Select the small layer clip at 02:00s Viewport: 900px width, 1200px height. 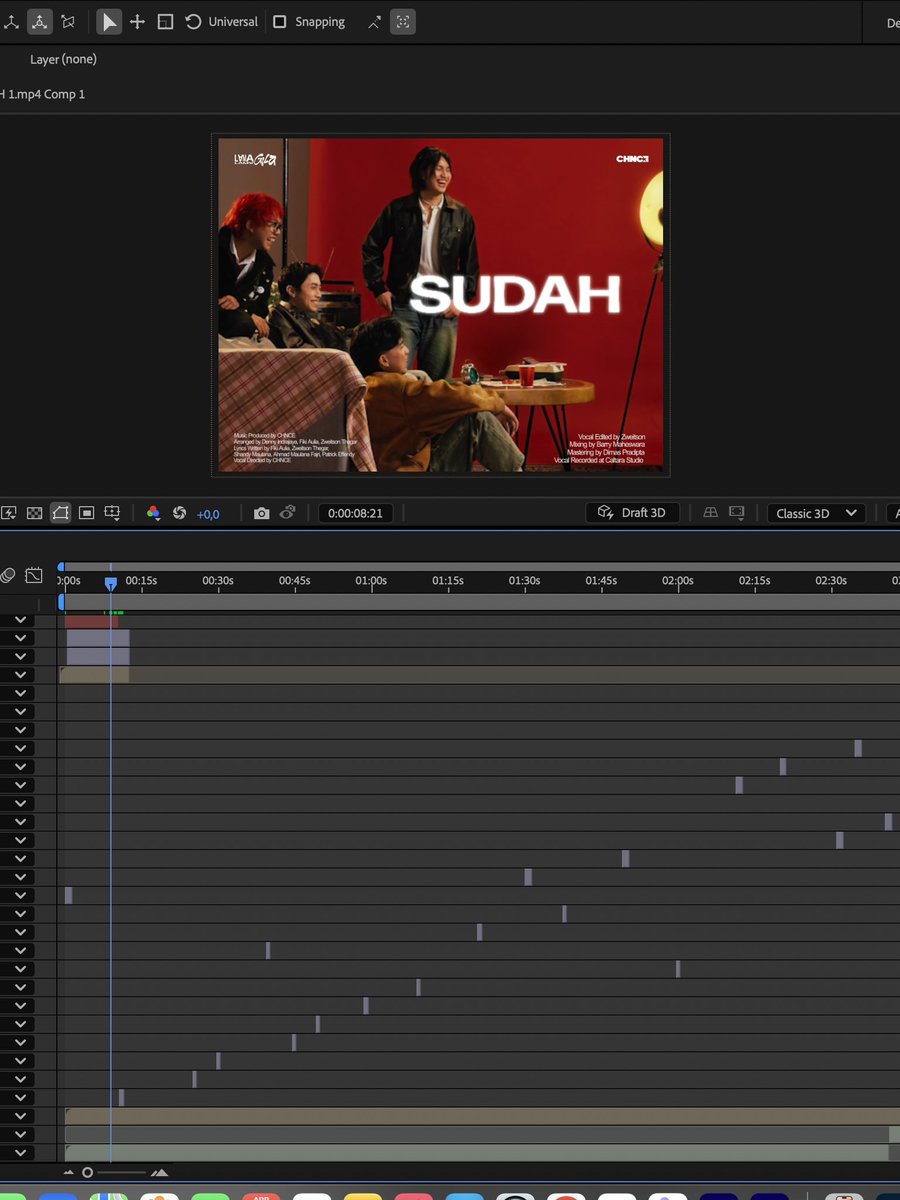pos(678,969)
